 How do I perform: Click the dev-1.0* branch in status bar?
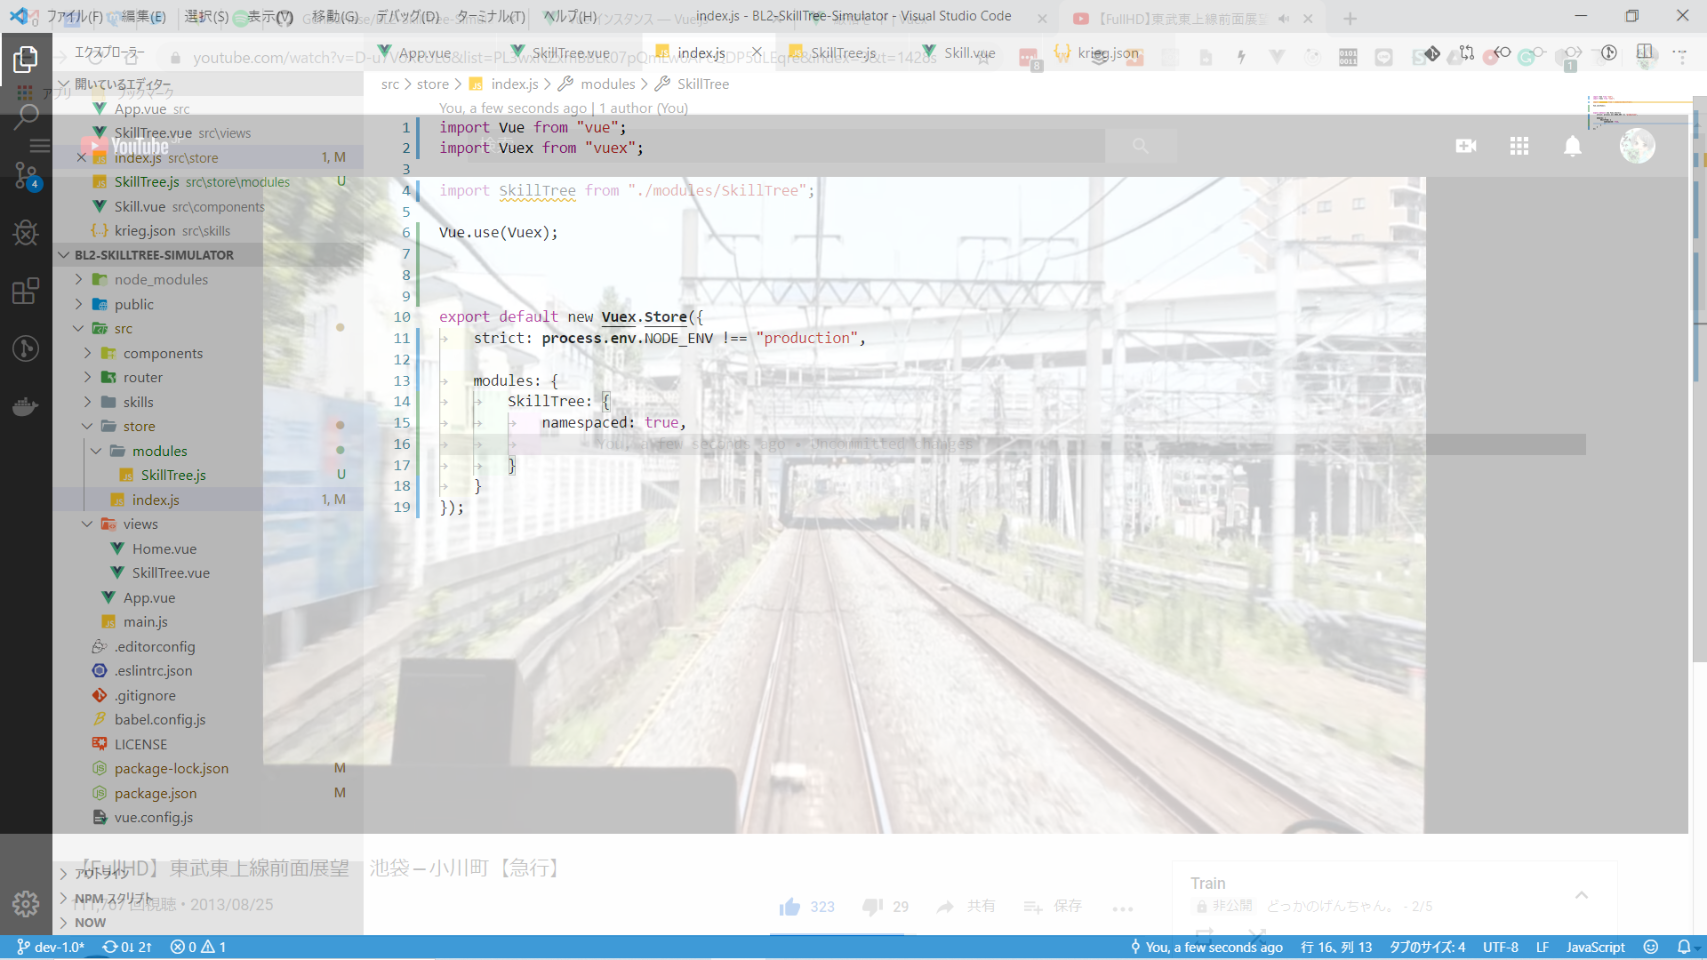(x=50, y=947)
